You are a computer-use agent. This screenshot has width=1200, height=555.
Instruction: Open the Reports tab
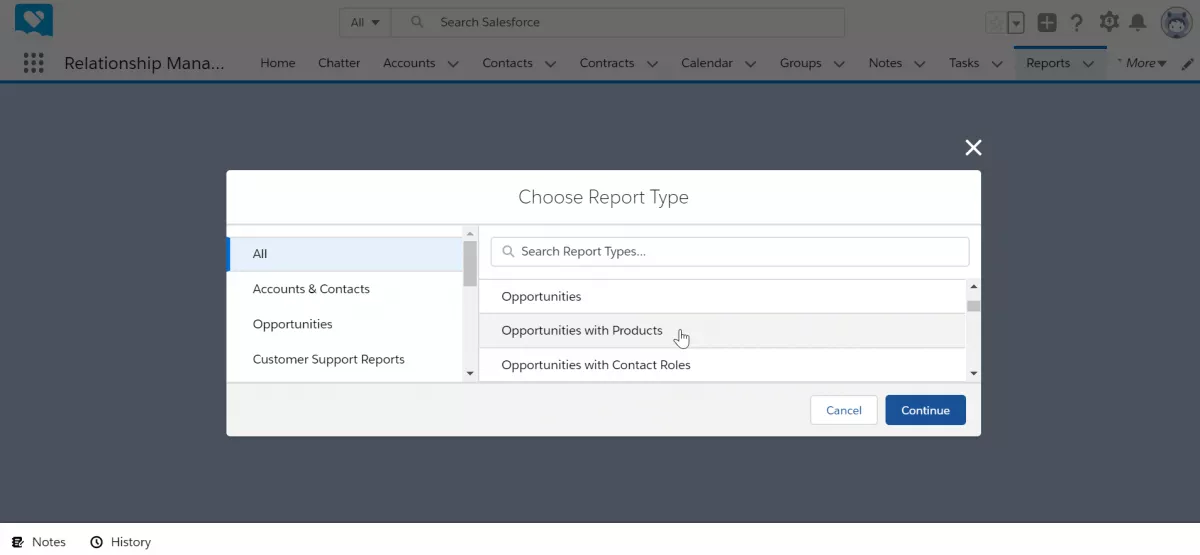1048,63
